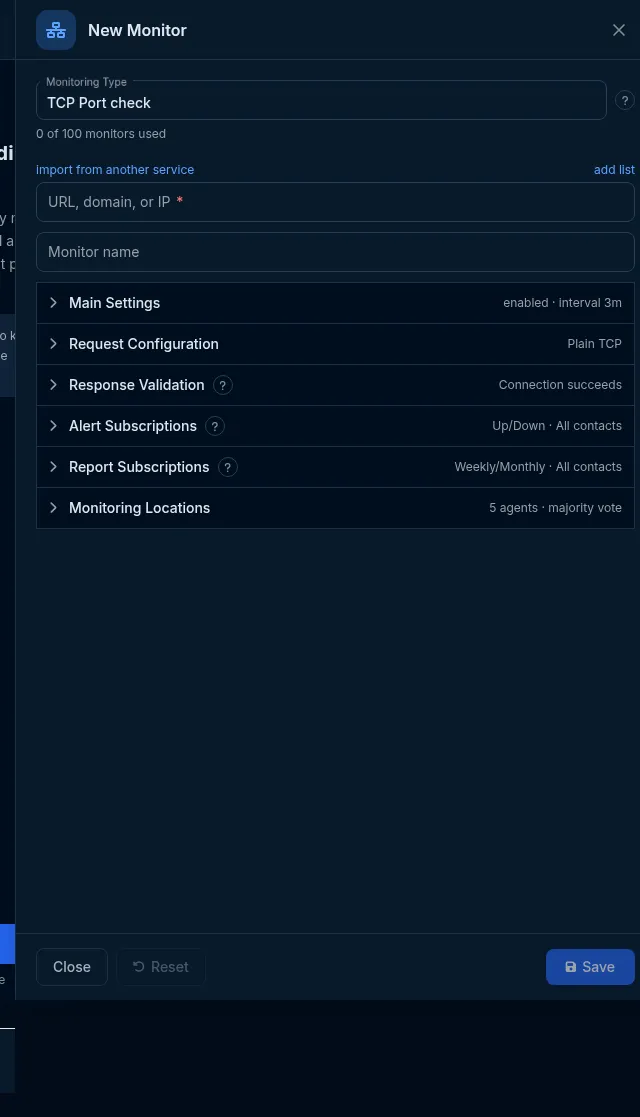Click the 'Plain TCP' summary text
The height and width of the screenshot is (1117, 640).
pyautogui.click(x=594, y=344)
